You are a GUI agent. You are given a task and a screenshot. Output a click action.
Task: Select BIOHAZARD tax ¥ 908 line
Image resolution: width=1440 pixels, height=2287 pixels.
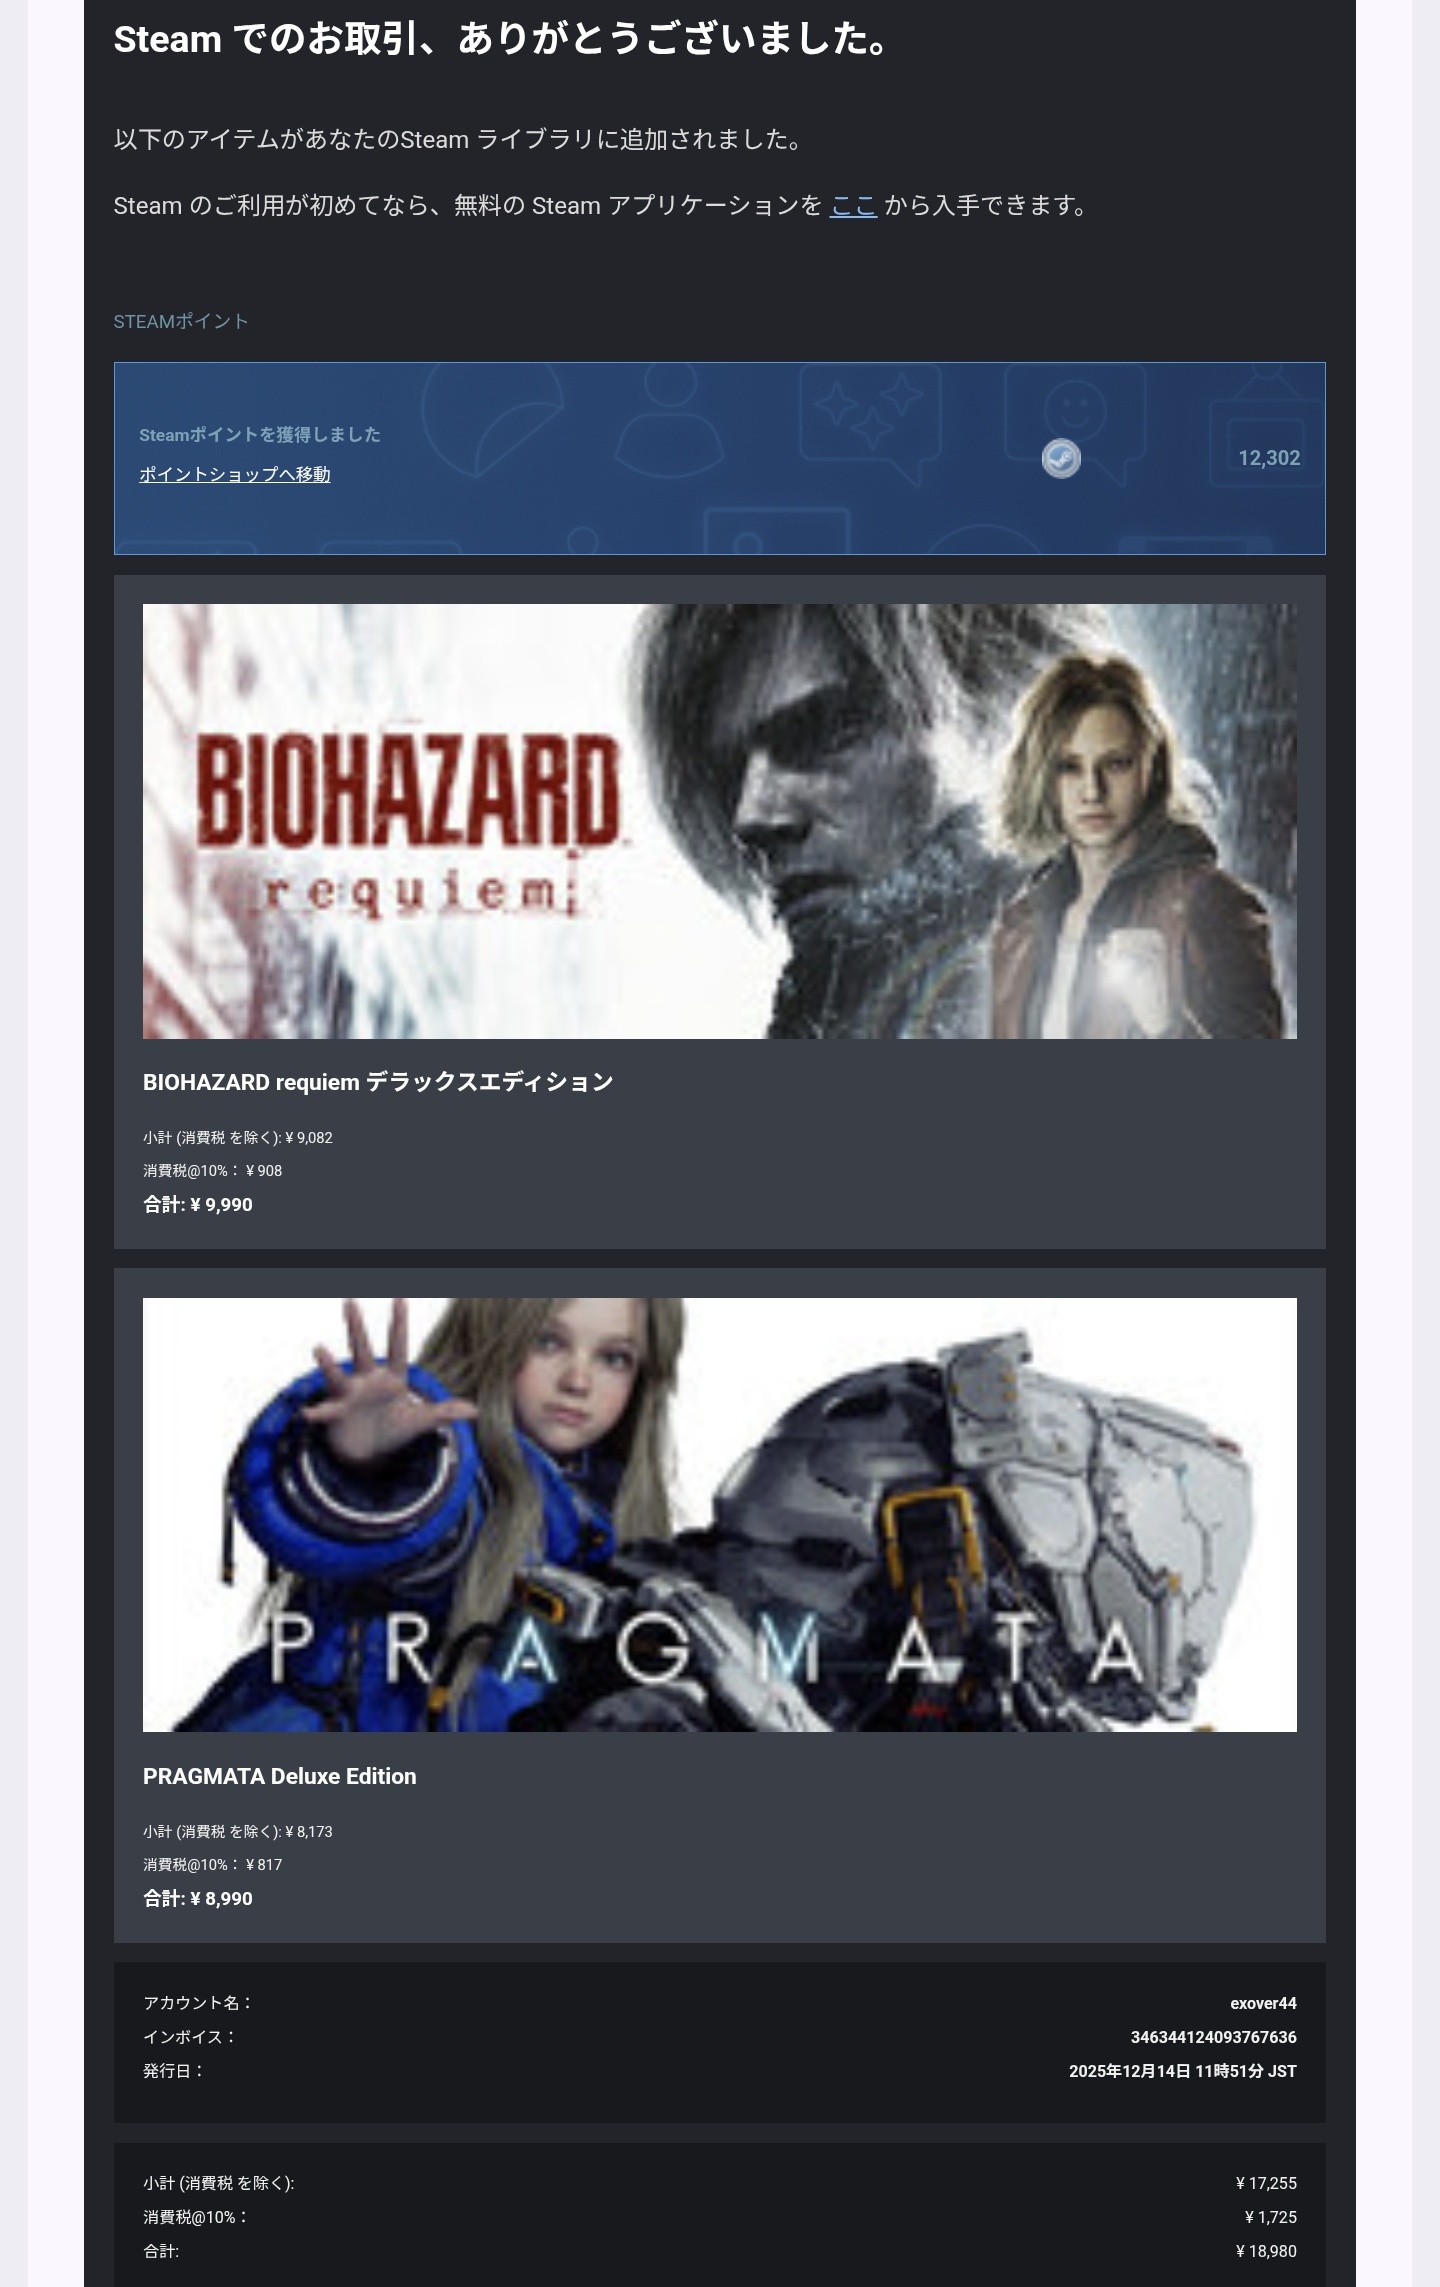(212, 1170)
